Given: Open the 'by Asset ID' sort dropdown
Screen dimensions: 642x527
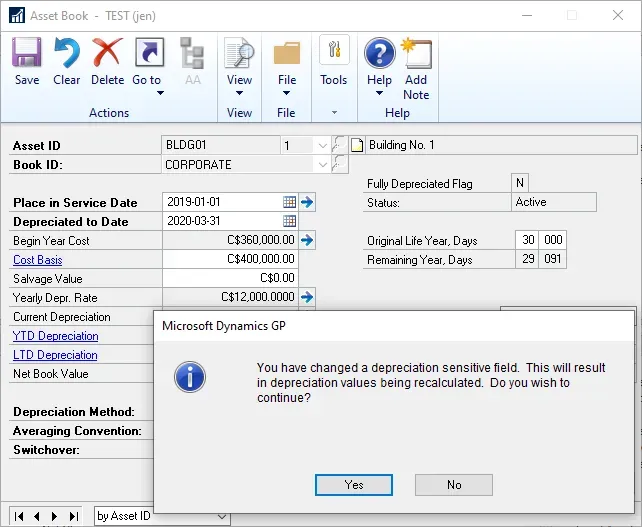Looking at the screenshot, I should click(x=221, y=516).
